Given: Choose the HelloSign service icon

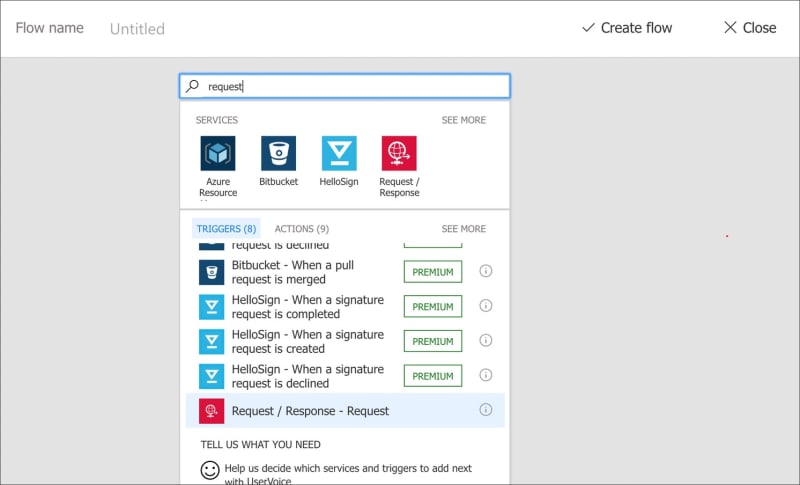Looking at the screenshot, I should point(339,153).
